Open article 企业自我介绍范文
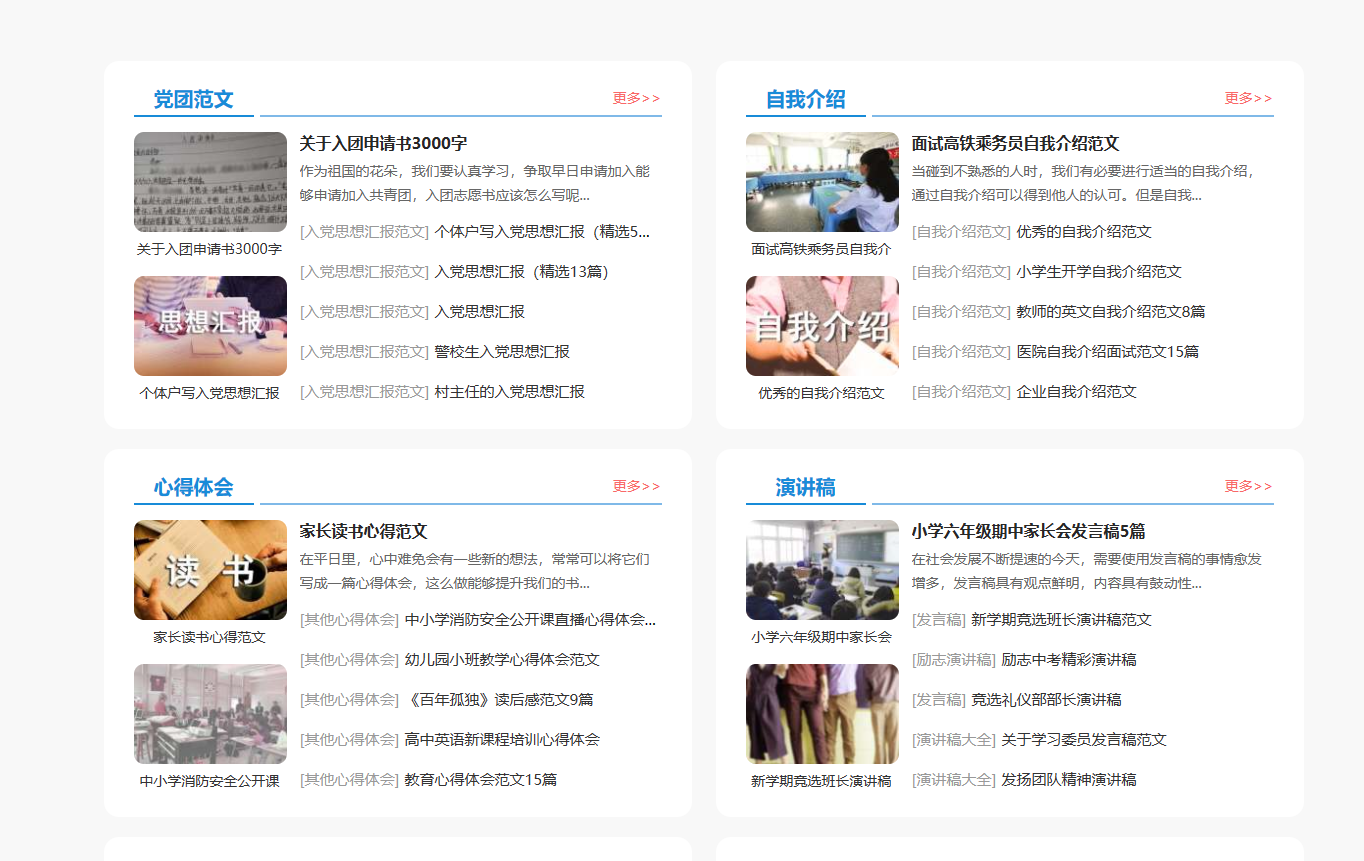 [1076, 392]
